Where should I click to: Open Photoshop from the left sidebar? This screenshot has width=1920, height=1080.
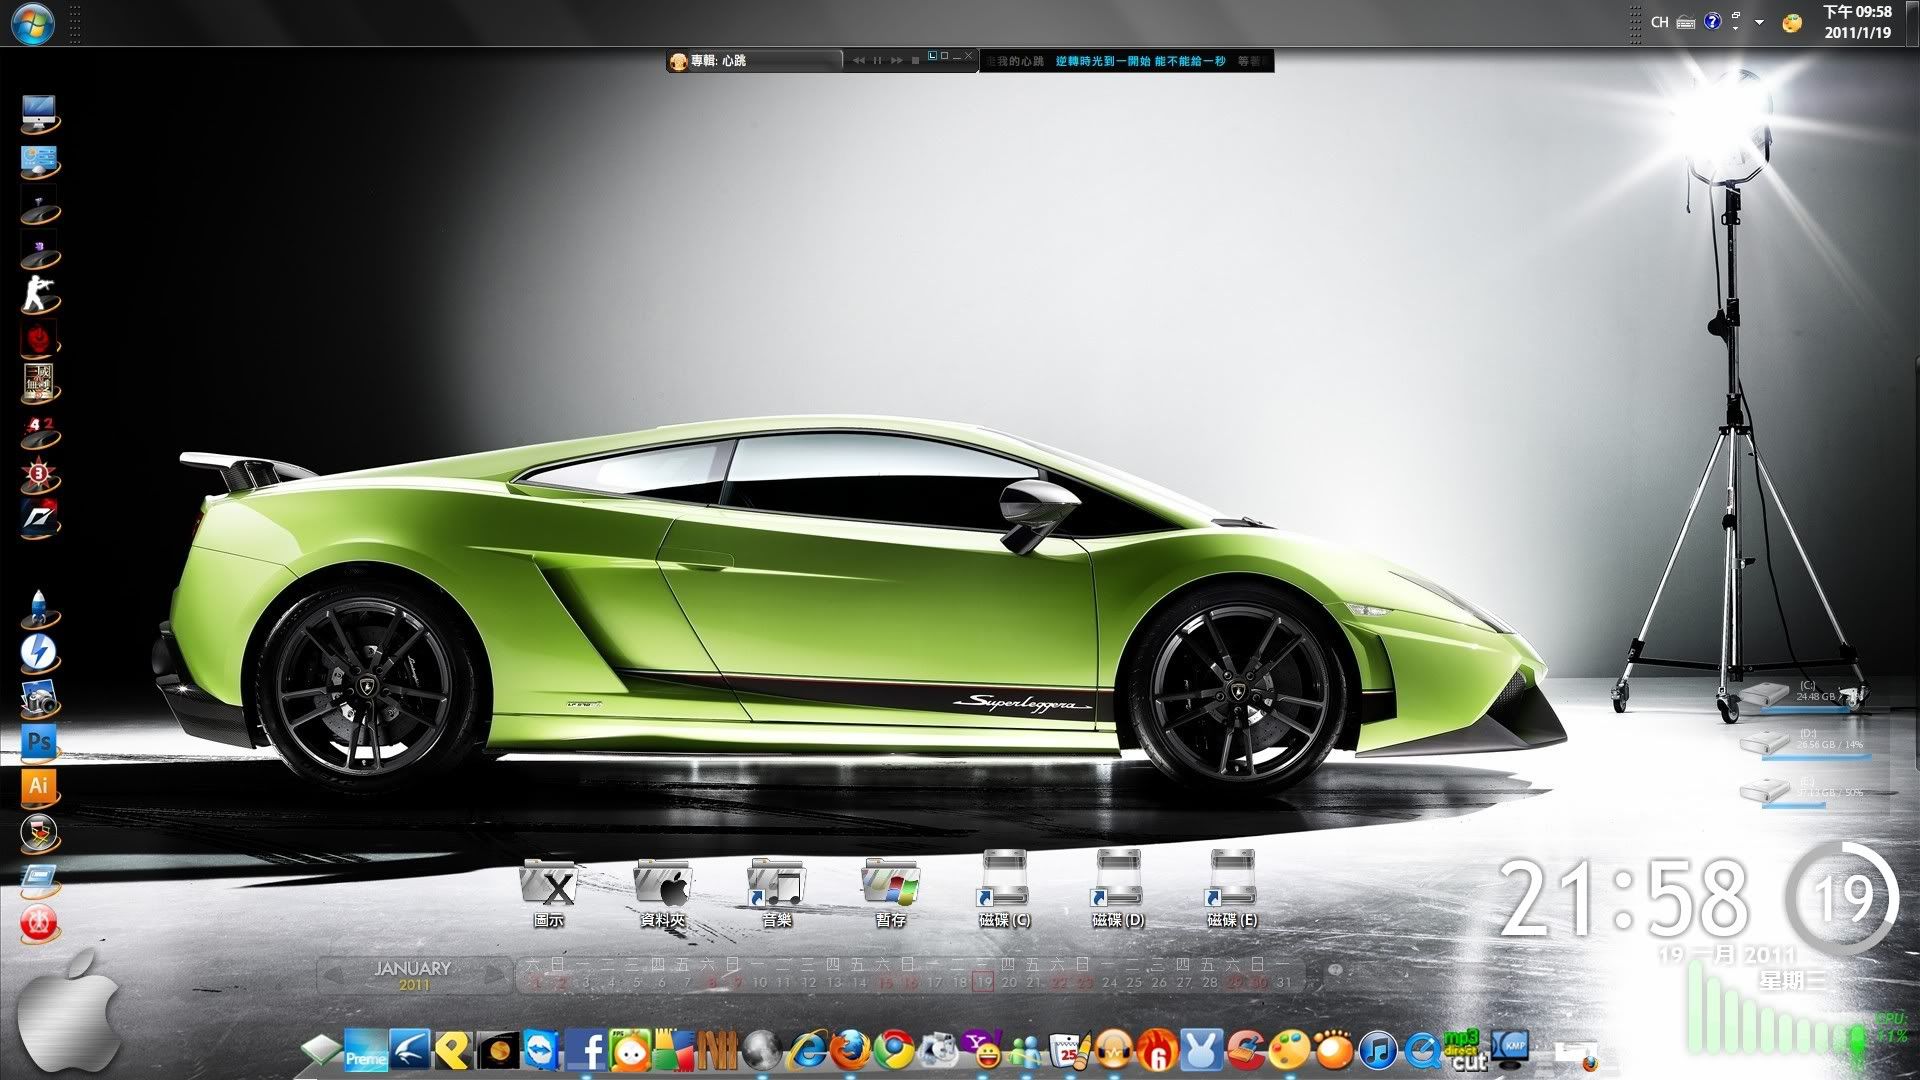40,743
